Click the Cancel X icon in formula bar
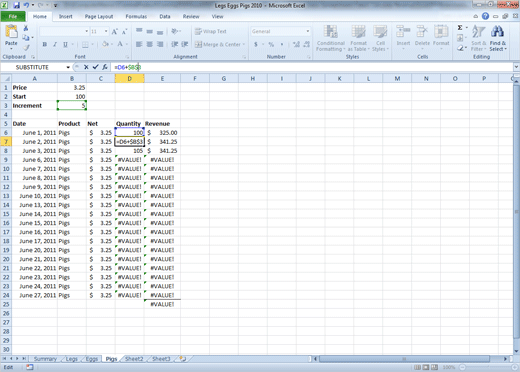Screen dimensions: 520x372 86,67
